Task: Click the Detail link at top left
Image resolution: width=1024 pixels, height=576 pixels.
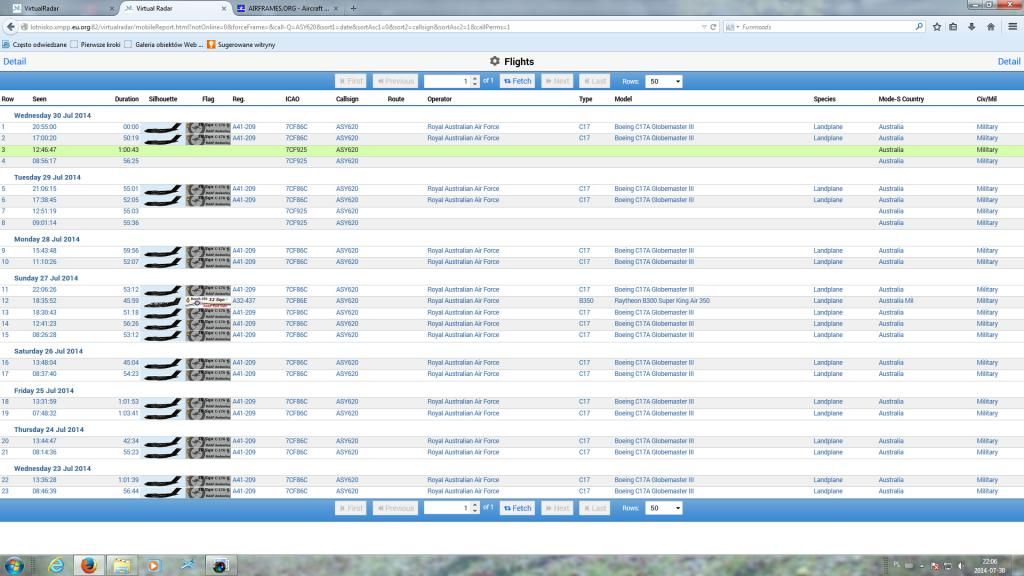Action: click(x=15, y=62)
